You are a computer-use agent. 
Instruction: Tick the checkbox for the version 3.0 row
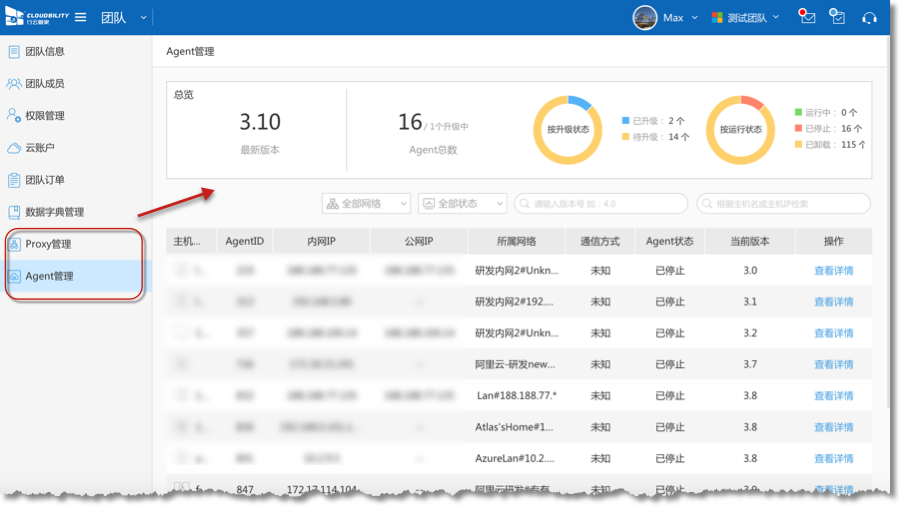181,270
